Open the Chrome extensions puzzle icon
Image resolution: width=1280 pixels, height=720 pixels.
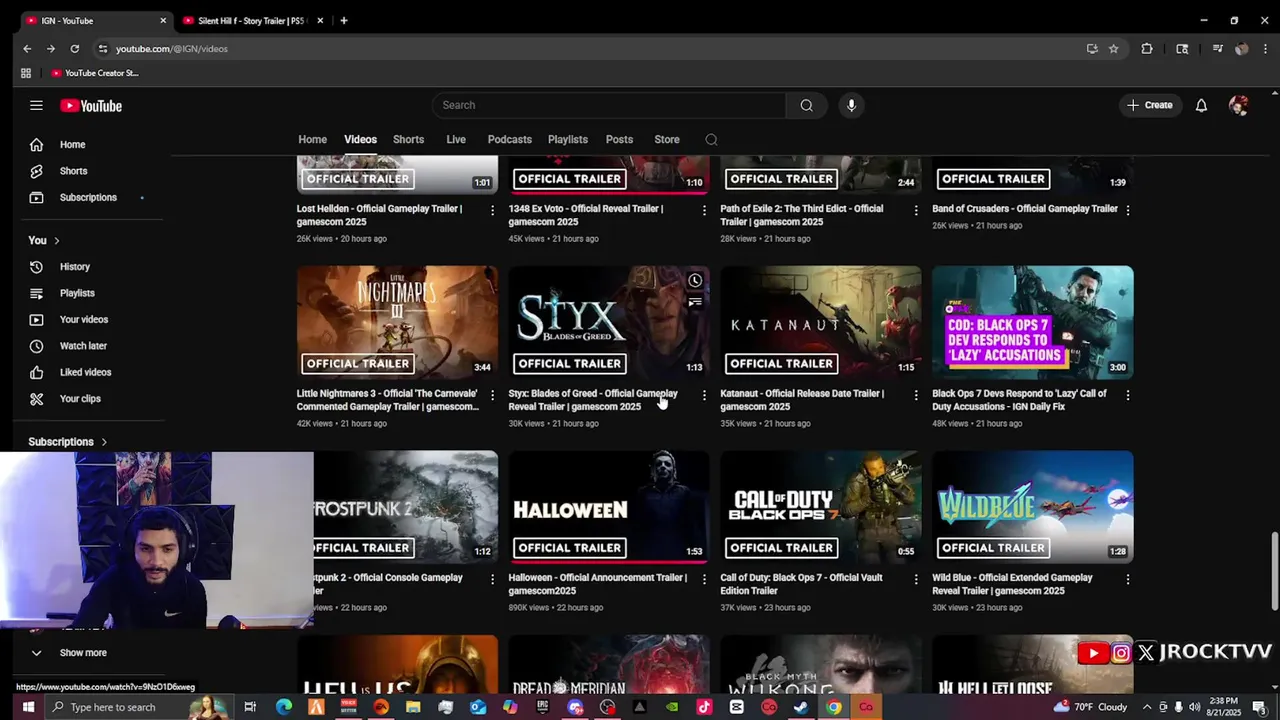1147,48
